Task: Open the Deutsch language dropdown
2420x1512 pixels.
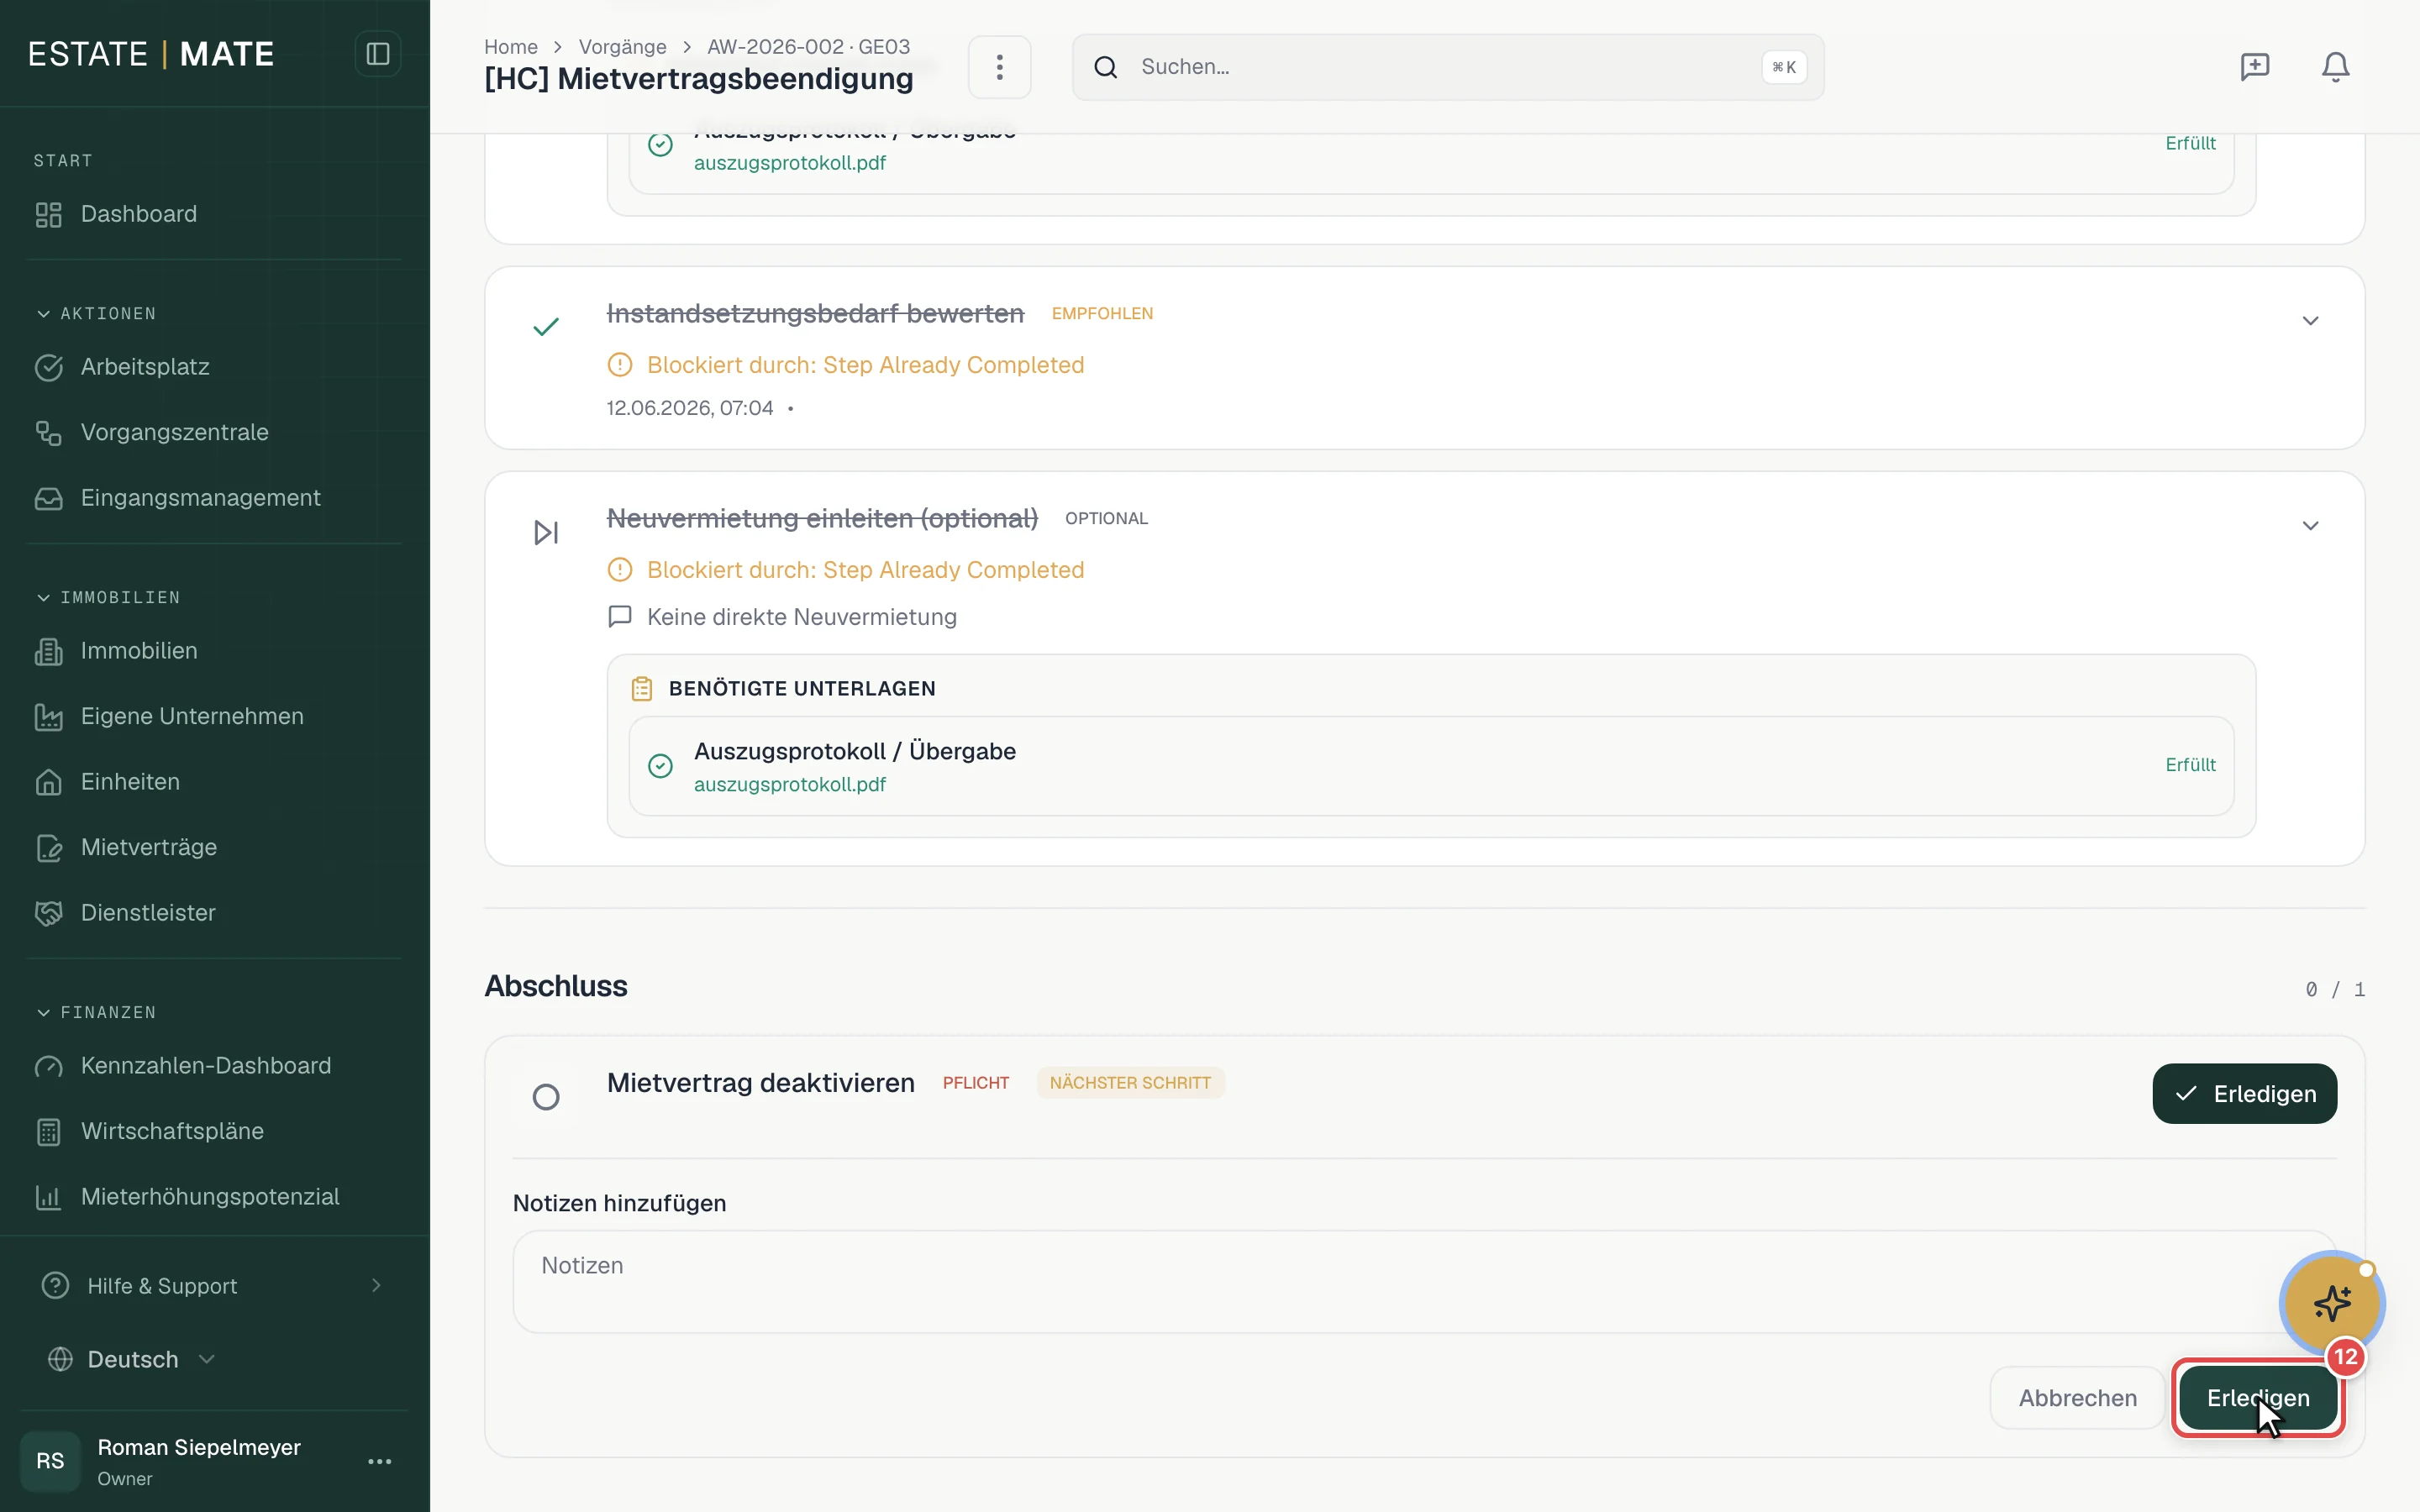Action: pyautogui.click(x=133, y=1360)
